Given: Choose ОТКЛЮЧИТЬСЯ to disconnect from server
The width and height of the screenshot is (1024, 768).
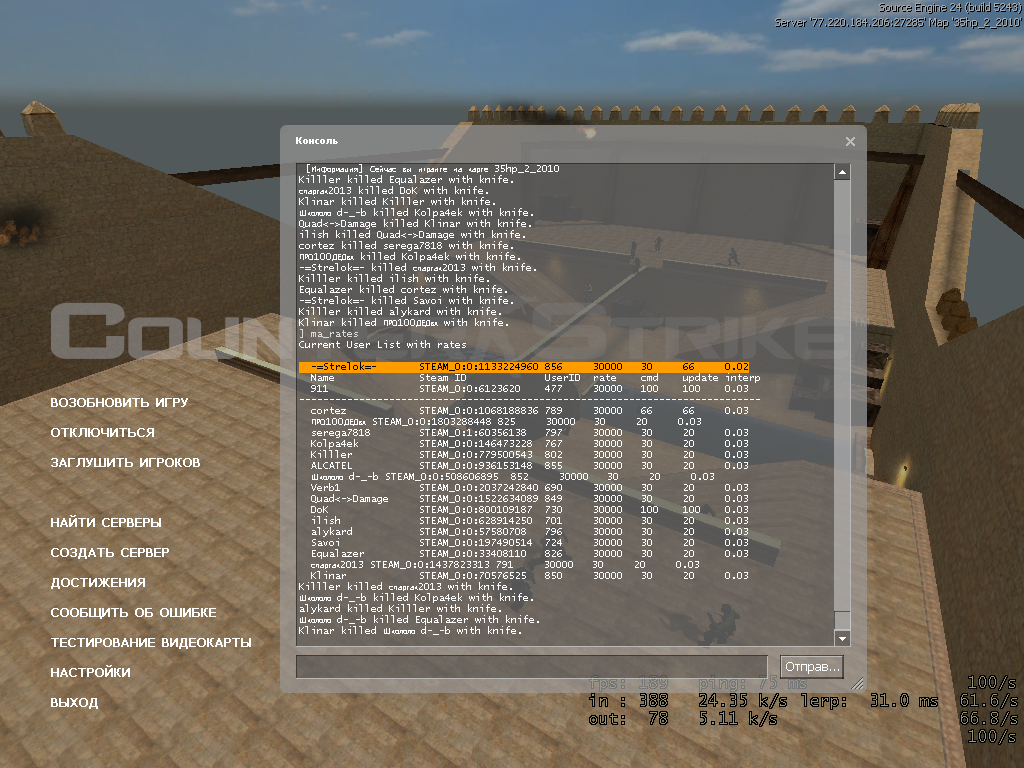Looking at the screenshot, I should (103, 432).
